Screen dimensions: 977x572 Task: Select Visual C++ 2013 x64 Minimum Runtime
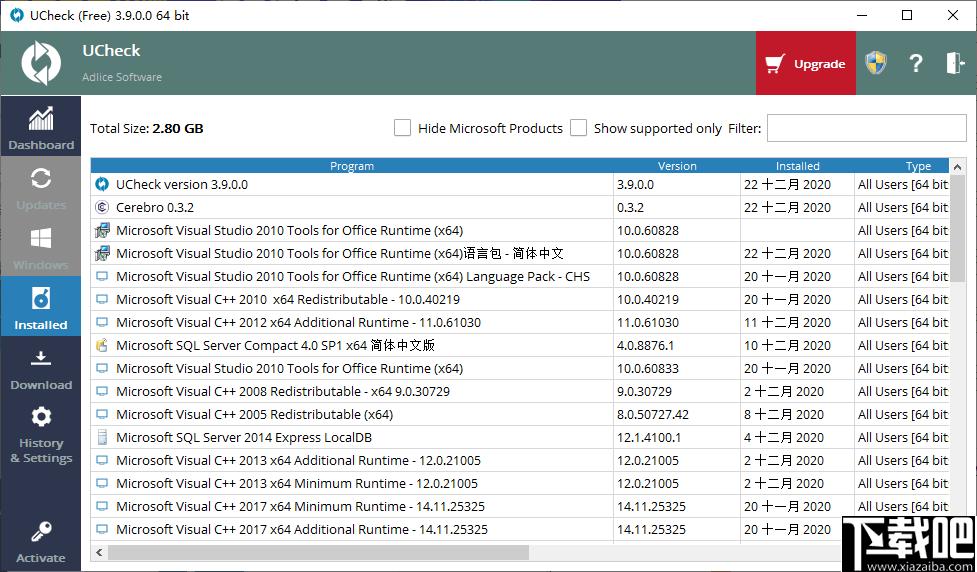[x=520, y=484]
